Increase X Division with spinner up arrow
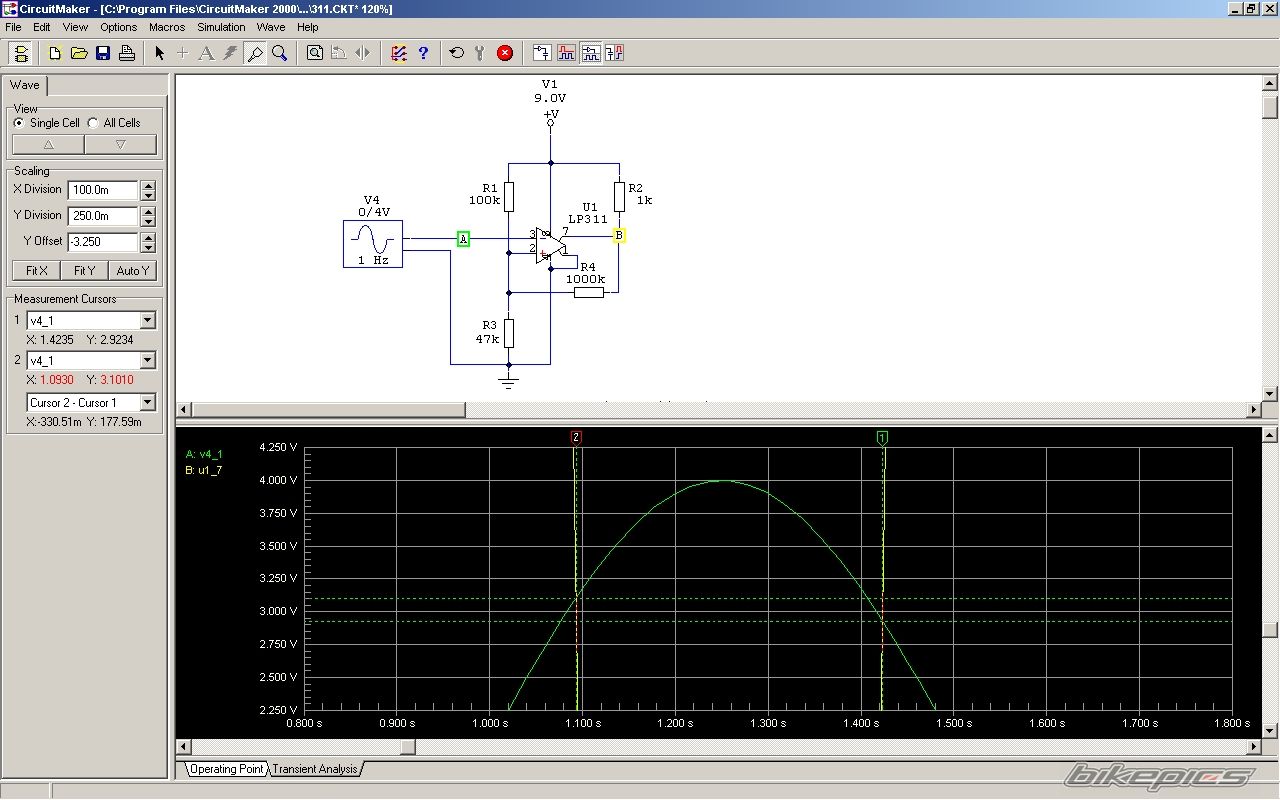1280x800 pixels. (x=148, y=185)
